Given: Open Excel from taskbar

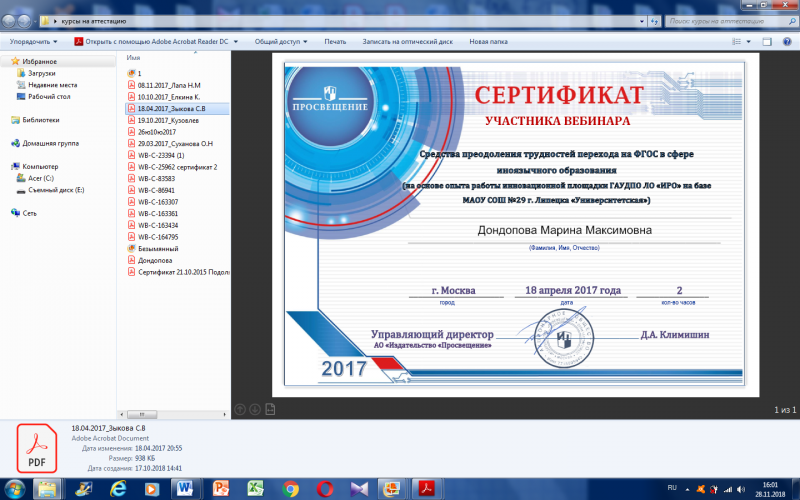Looking at the screenshot, I should click(255, 489).
